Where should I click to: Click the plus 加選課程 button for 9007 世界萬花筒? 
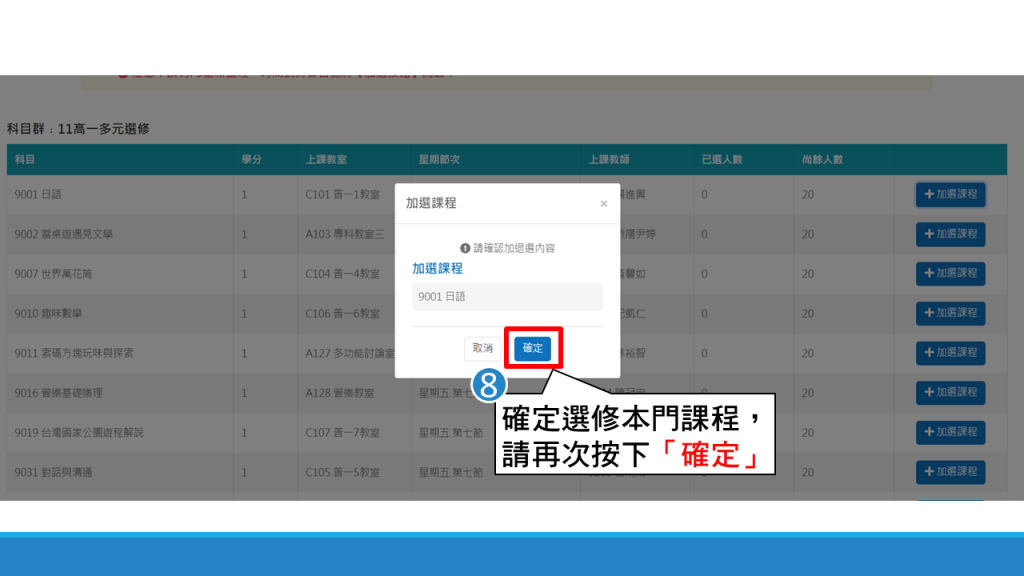tap(950, 273)
